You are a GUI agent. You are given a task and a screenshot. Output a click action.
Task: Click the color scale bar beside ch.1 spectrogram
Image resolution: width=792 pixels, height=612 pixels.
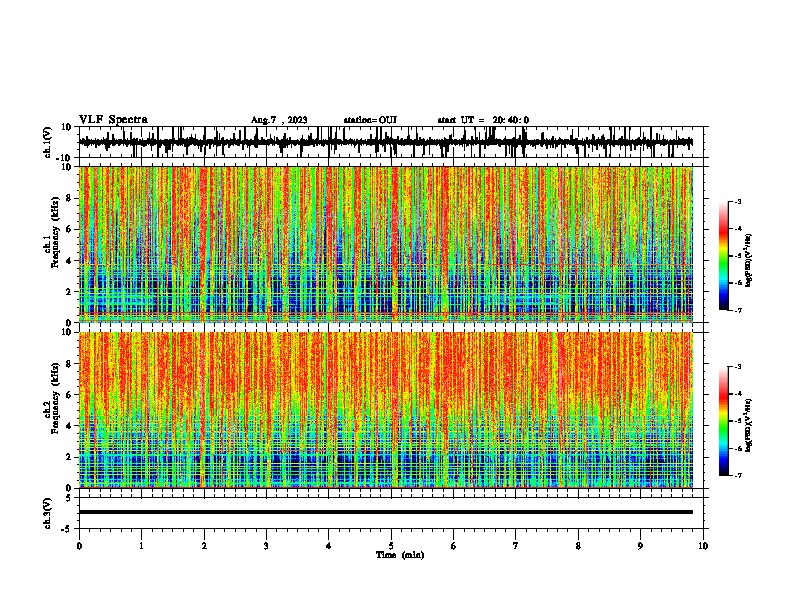[723, 256]
